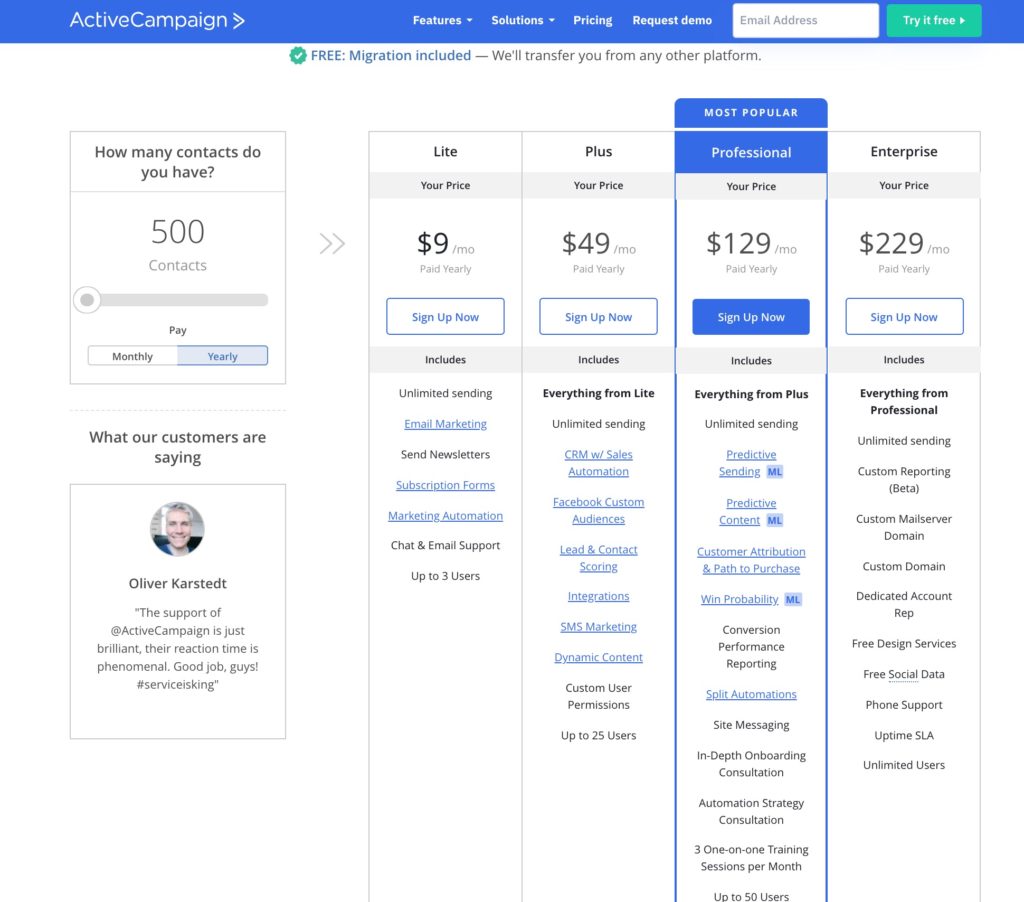Sign up for the Professional plan
This screenshot has height=902, width=1024.
[751, 317]
